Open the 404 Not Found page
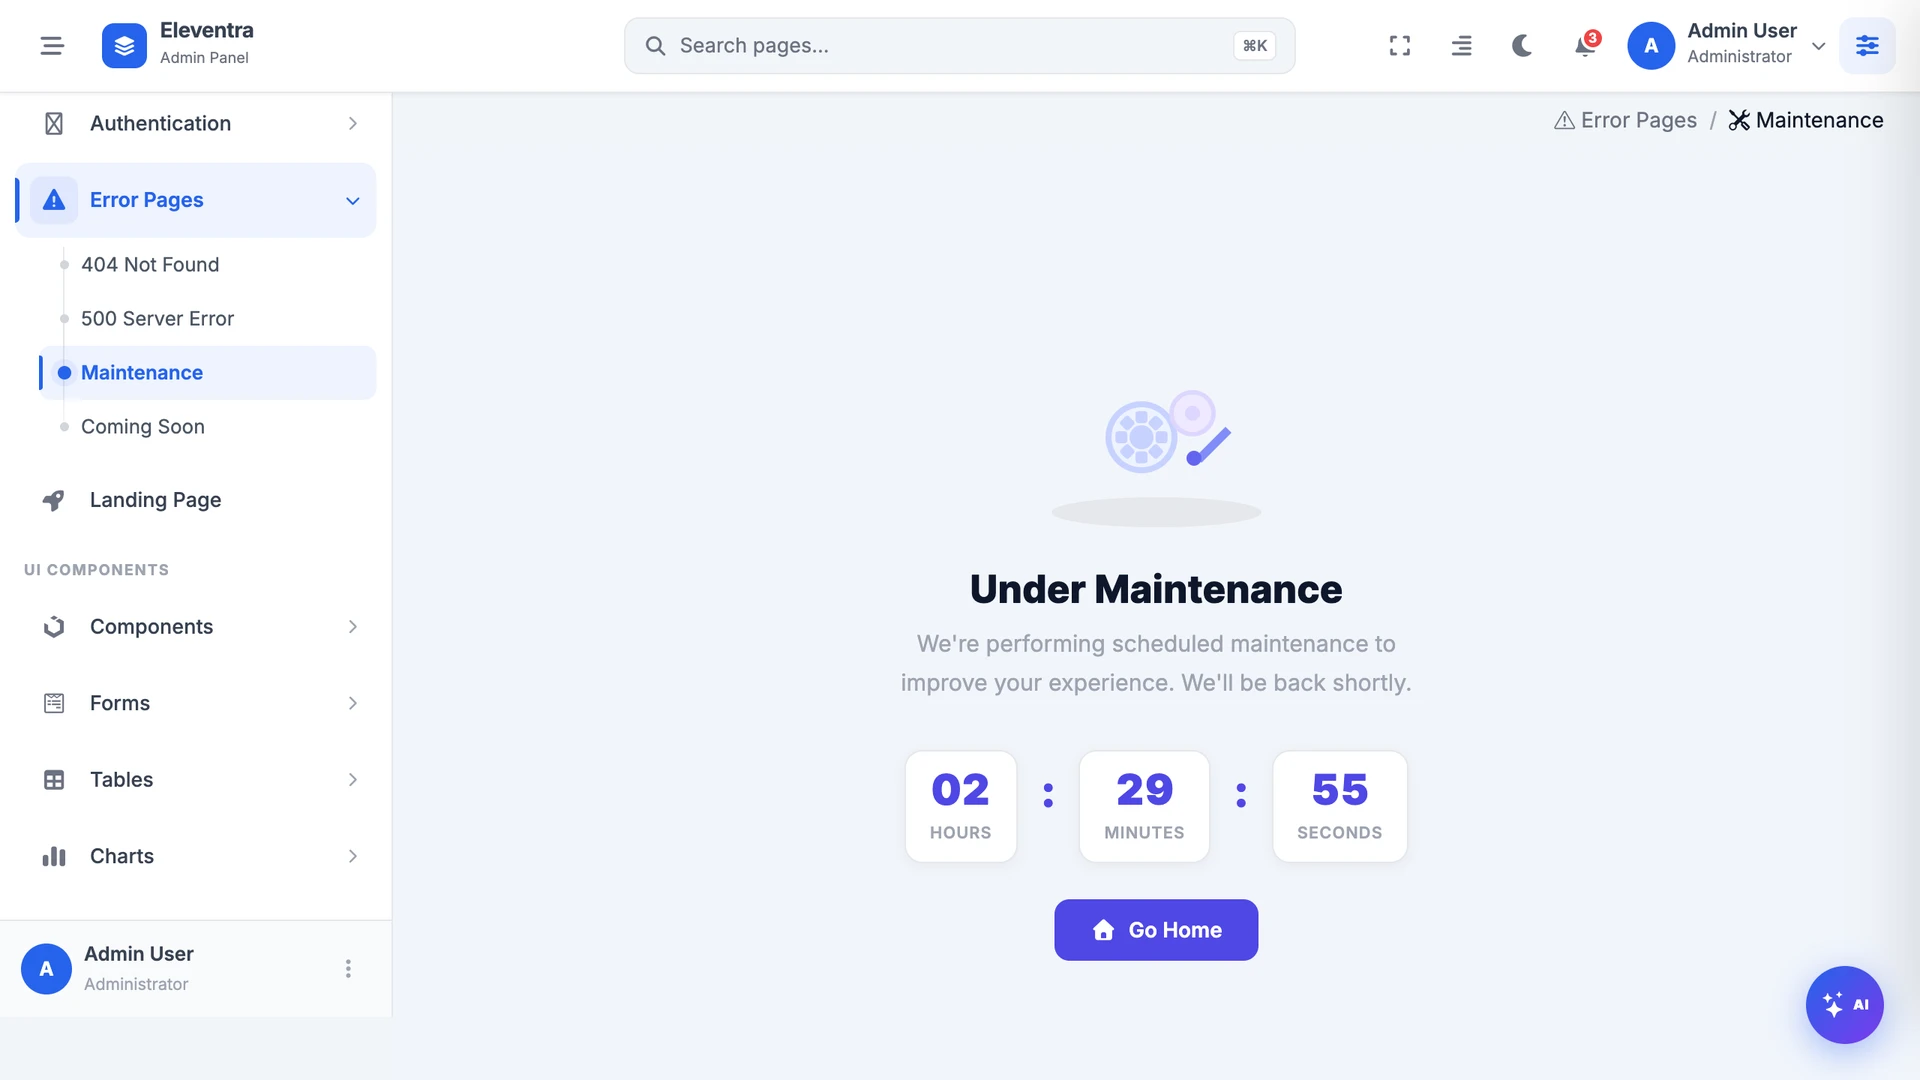The width and height of the screenshot is (1920, 1080). click(150, 264)
